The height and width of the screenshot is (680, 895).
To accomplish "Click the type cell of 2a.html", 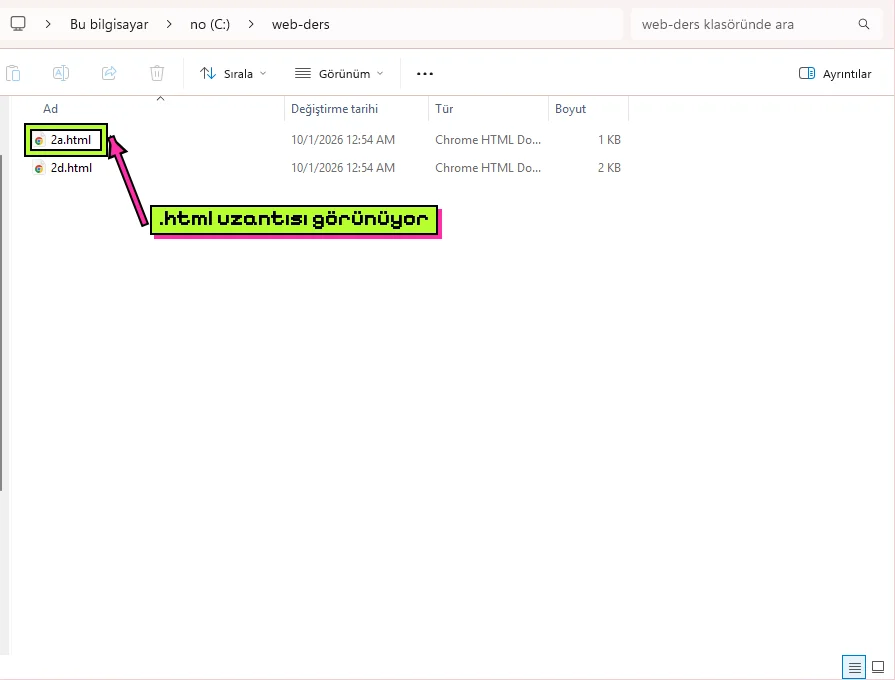I will (x=488, y=140).
